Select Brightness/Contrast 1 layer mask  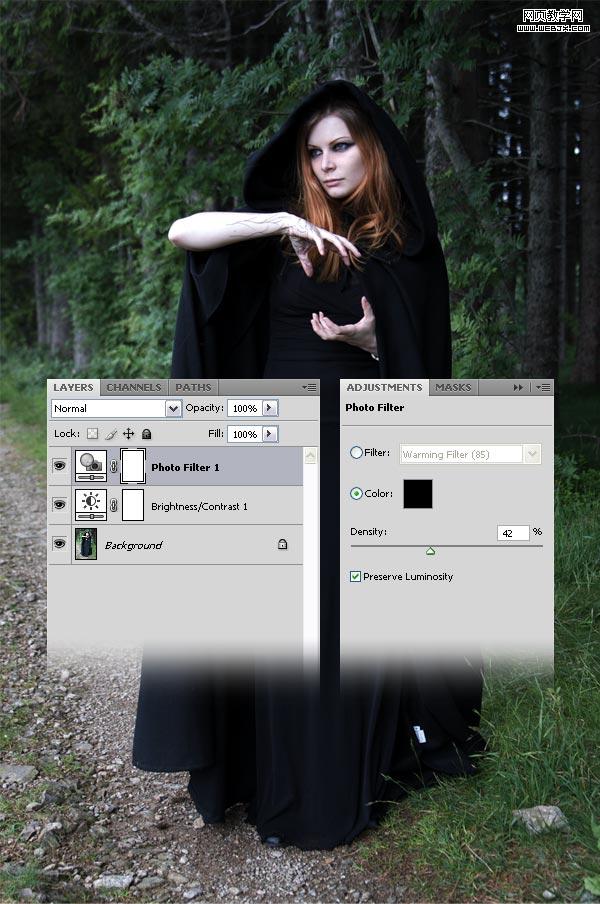coord(133,505)
